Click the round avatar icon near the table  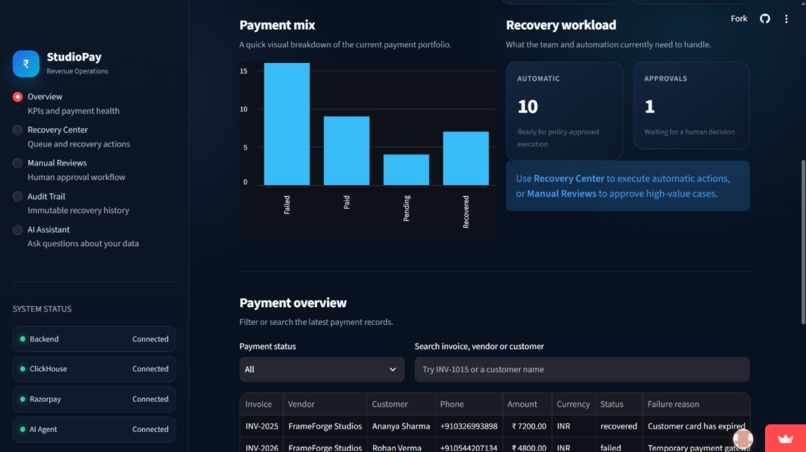(743, 439)
